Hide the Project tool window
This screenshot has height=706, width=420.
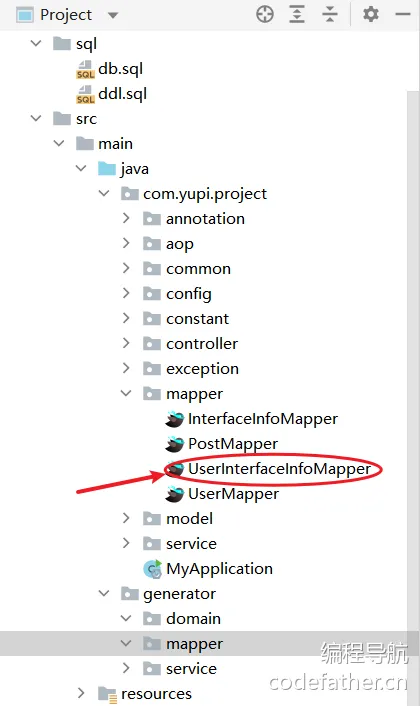click(x=402, y=14)
